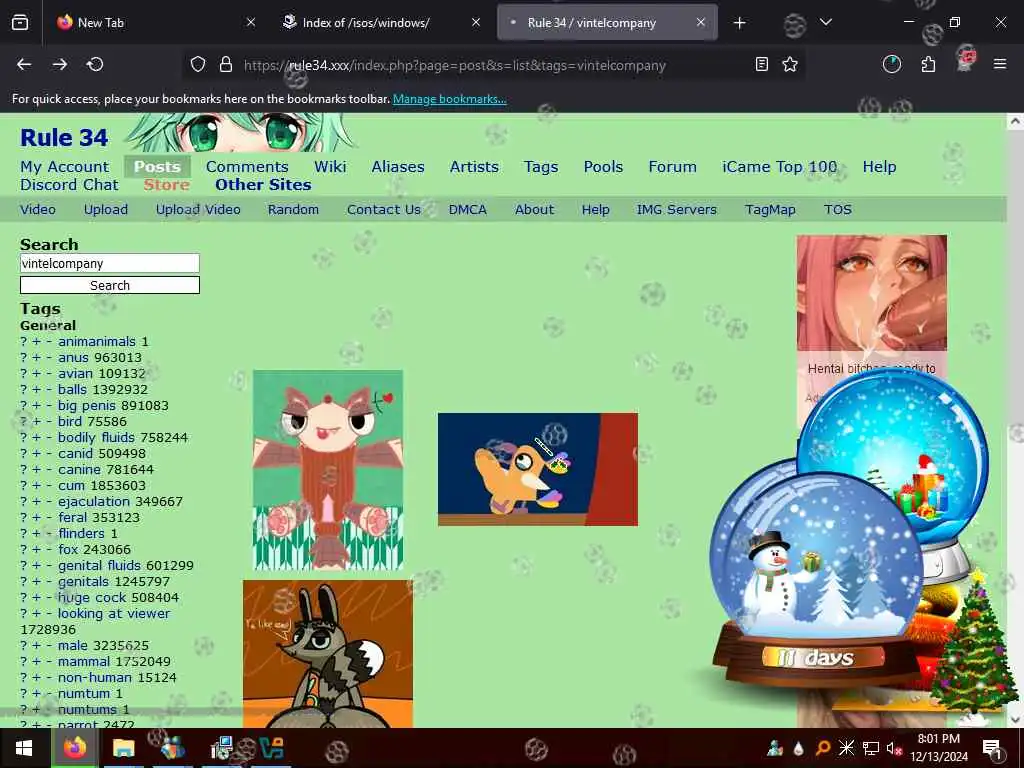This screenshot has width=1024, height=768.
Task: Open a new tab with plus button
Action: coord(739,23)
